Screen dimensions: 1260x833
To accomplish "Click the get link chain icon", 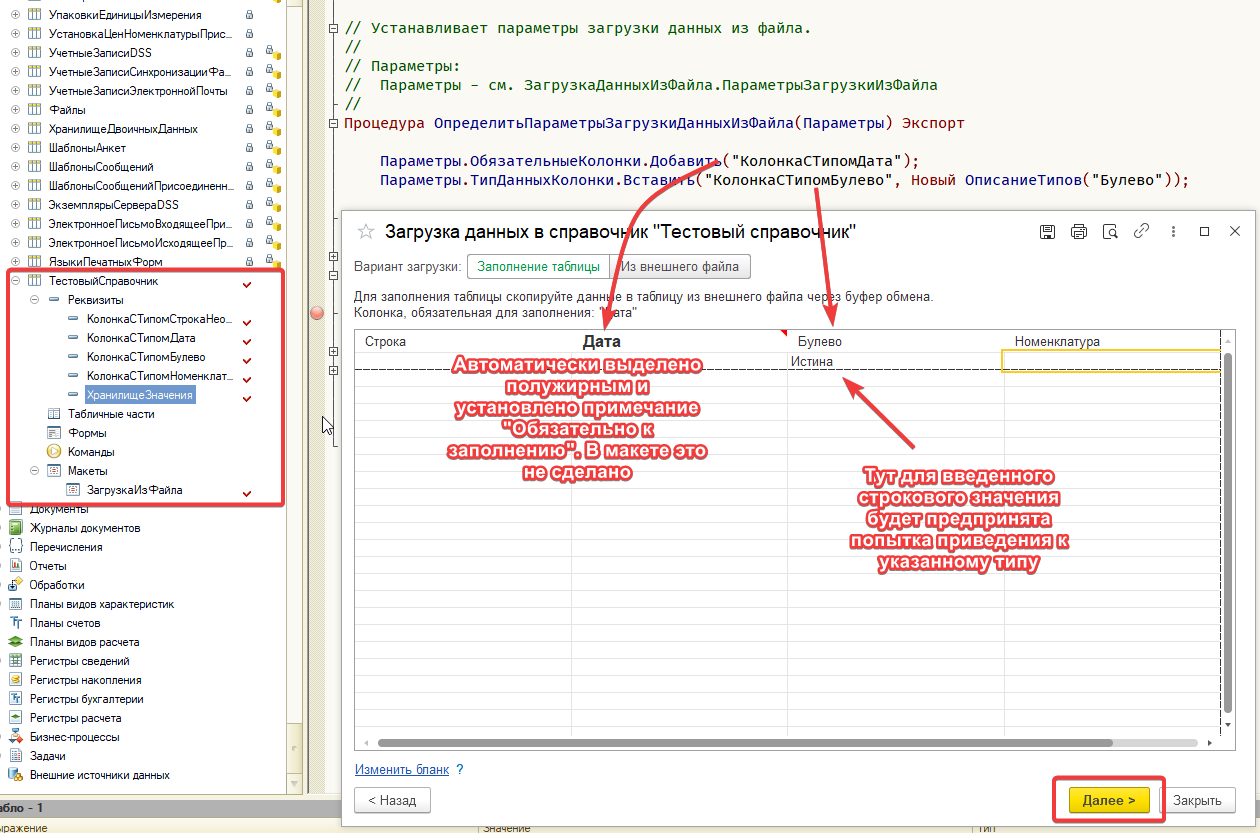I will tap(1141, 231).
